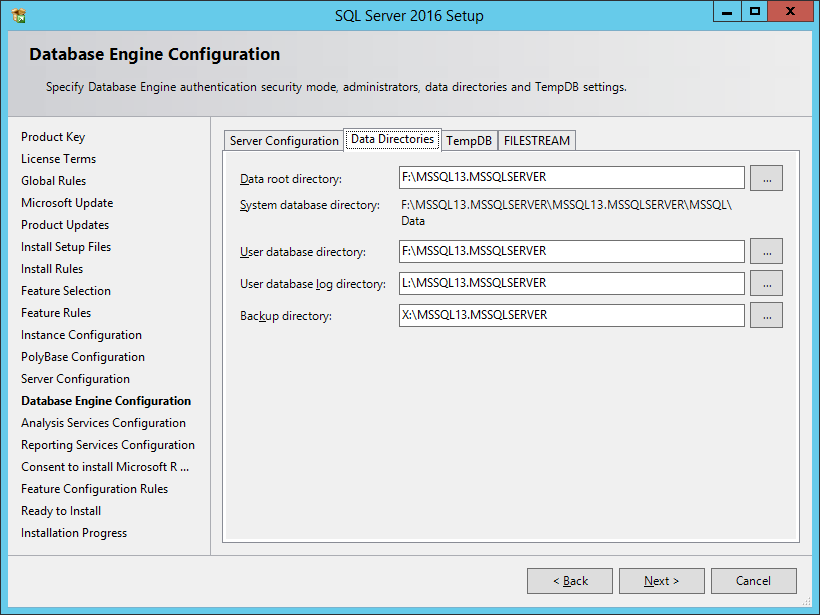Edit the Backup directory path field
This screenshot has width=820, height=615.
(x=570, y=315)
